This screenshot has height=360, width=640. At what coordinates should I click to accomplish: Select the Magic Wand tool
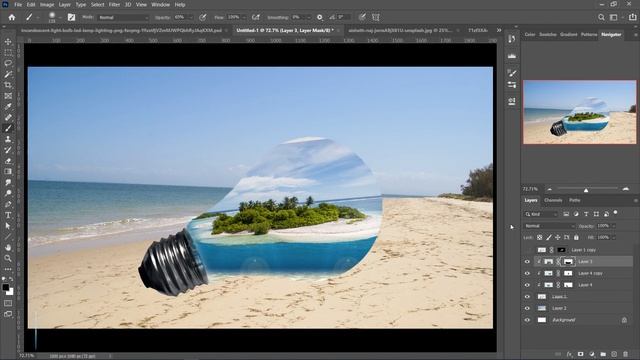pos(8,74)
